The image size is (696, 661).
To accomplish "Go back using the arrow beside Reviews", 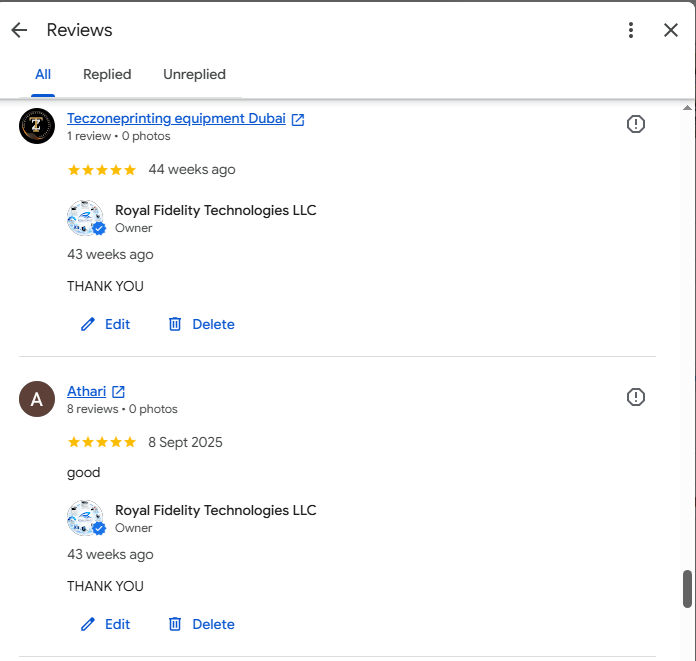I will [19, 30].
